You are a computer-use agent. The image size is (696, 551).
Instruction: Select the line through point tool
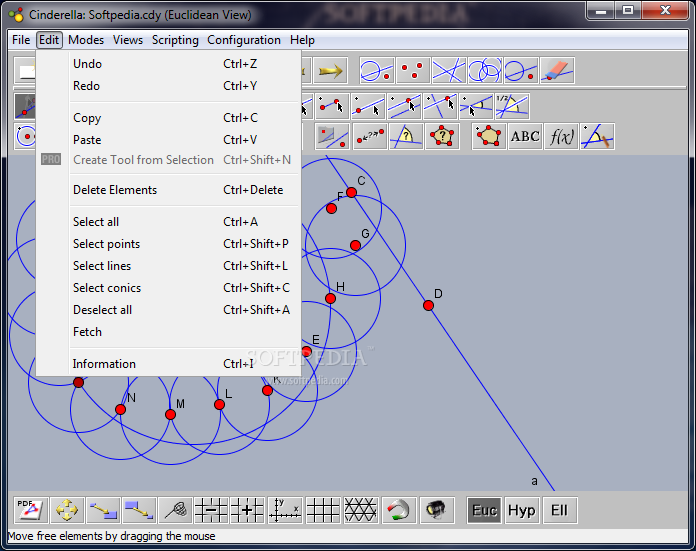tap(368, 106)
